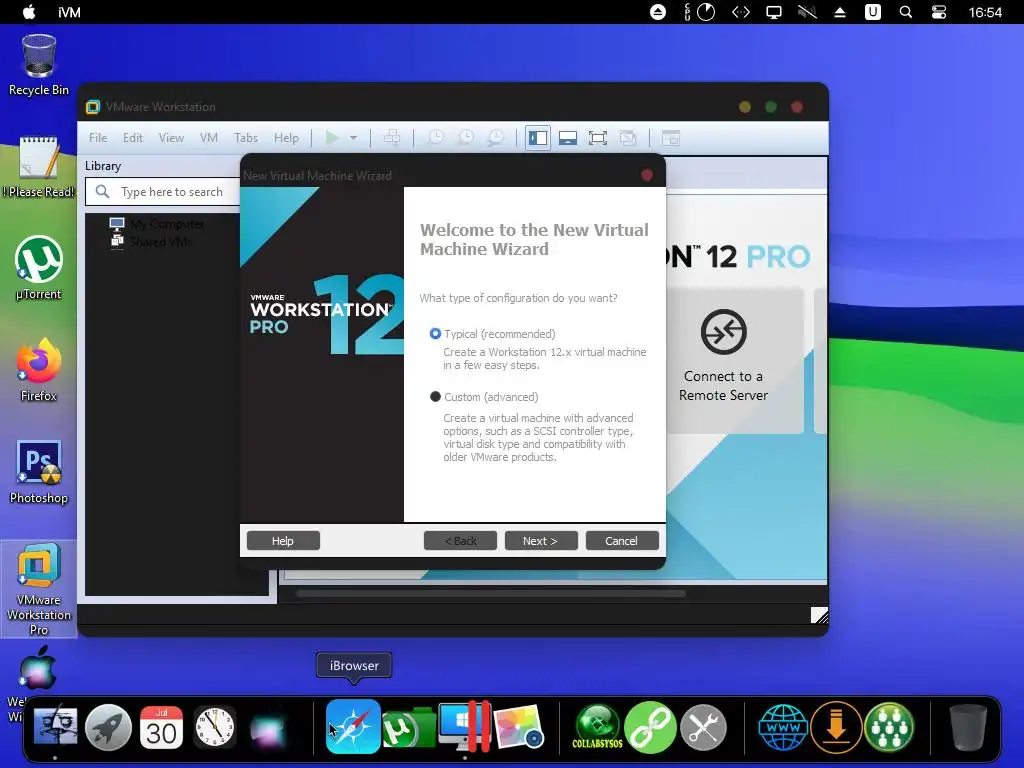
Task: Open the View menu in VMware Workstation
Action: pos(171,138)
